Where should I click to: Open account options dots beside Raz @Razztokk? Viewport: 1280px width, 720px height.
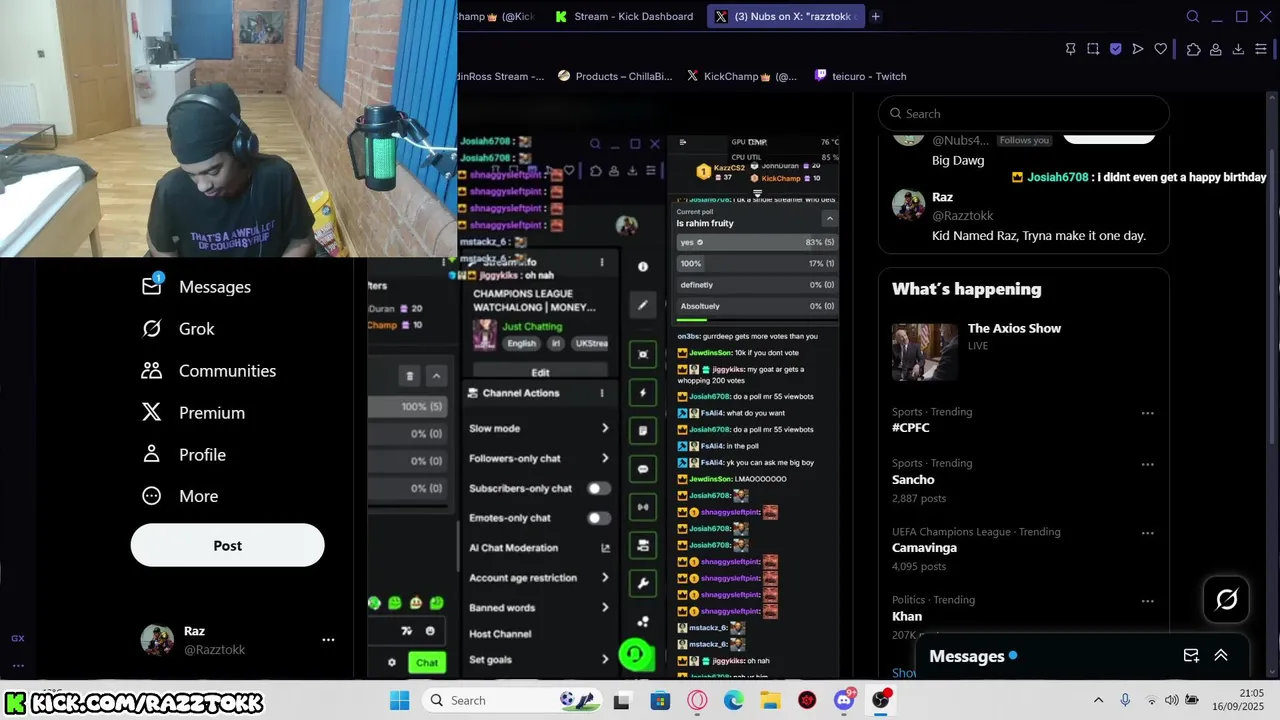coord(328,640)
